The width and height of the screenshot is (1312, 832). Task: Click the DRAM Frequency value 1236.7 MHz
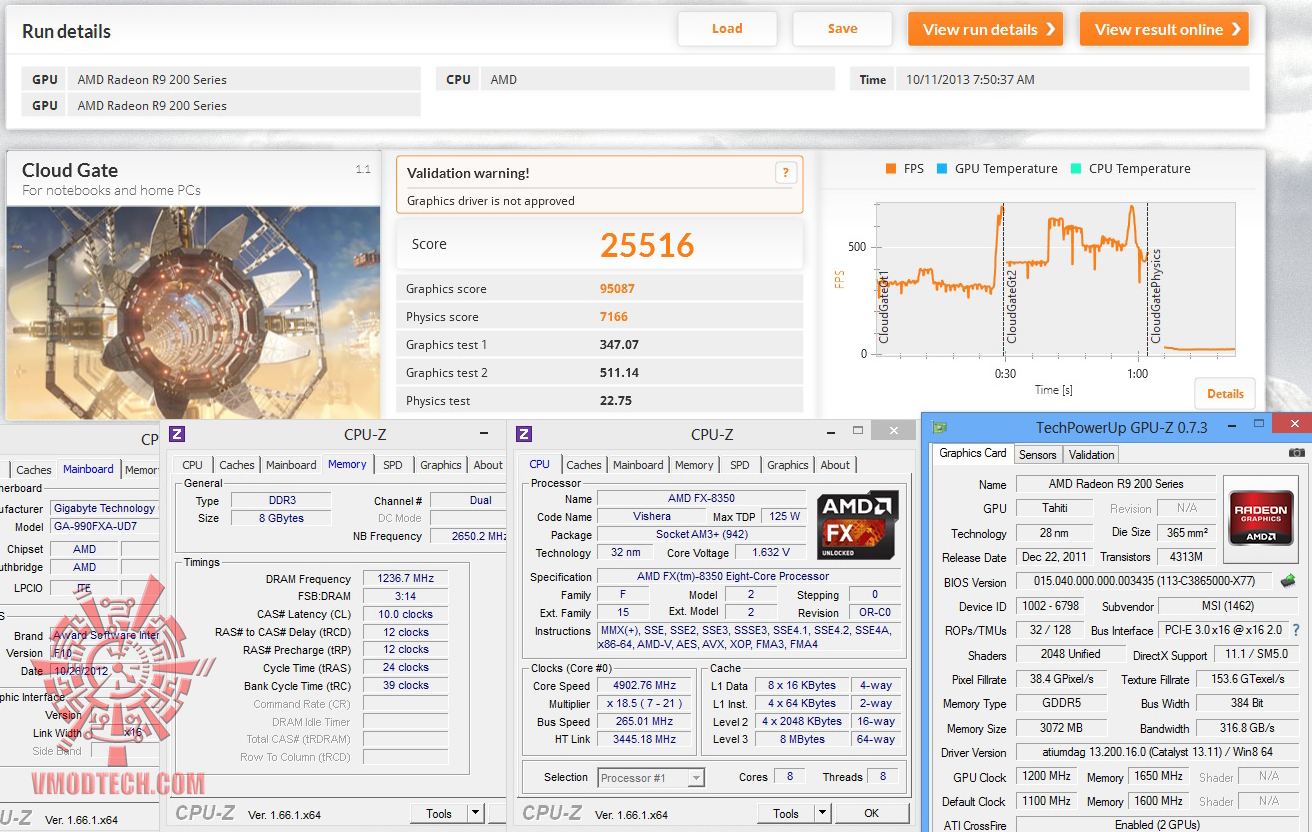pyautogui.click(x=405, y=579)
